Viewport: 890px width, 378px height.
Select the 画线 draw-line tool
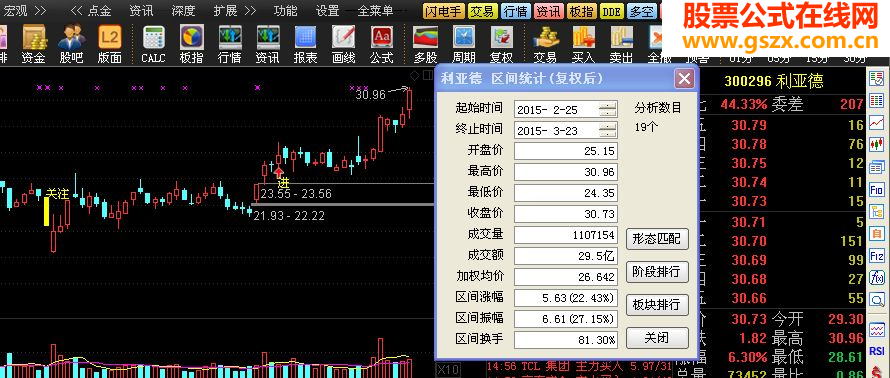[343, 44]
